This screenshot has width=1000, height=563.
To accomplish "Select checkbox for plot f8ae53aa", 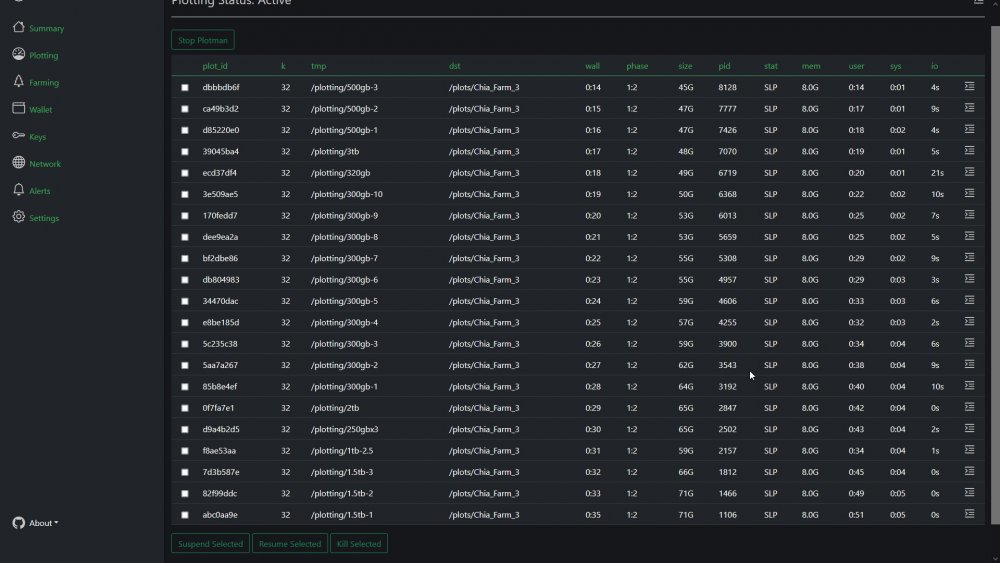I will pos(185,451).
